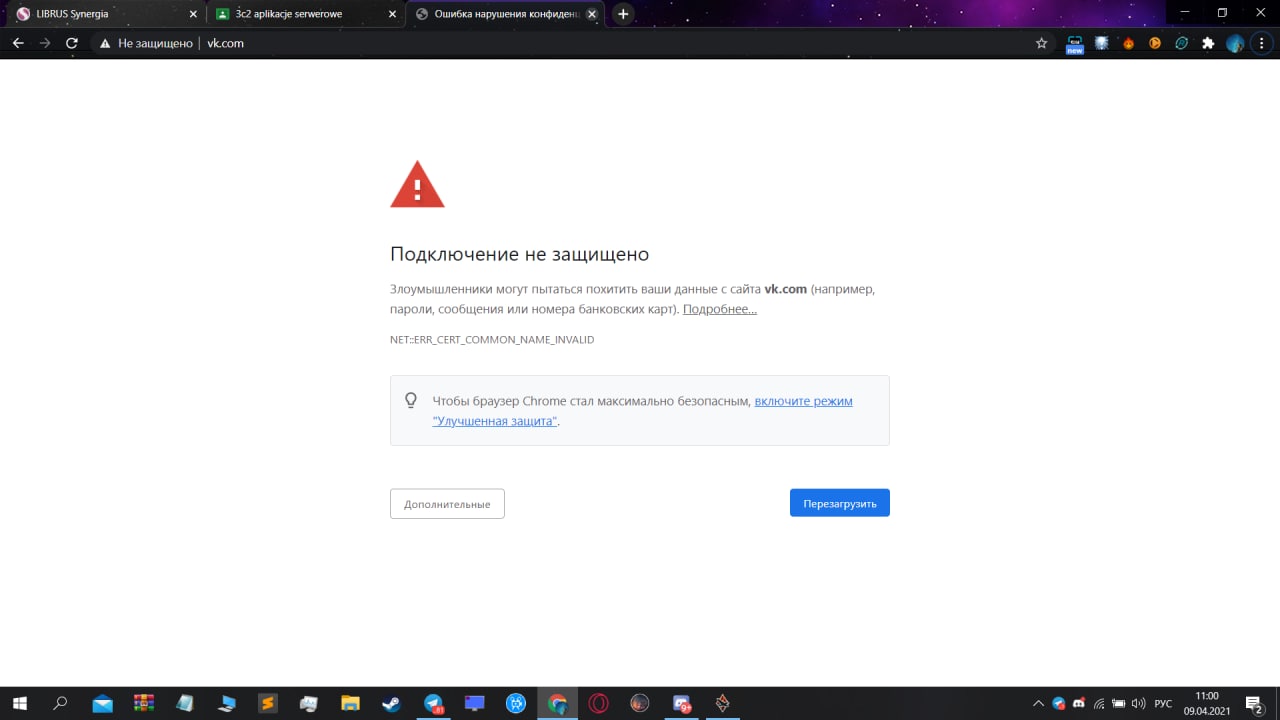Open the volume tray control
This screenshot has height=720, width=1280.
[x=1139, y=704]
